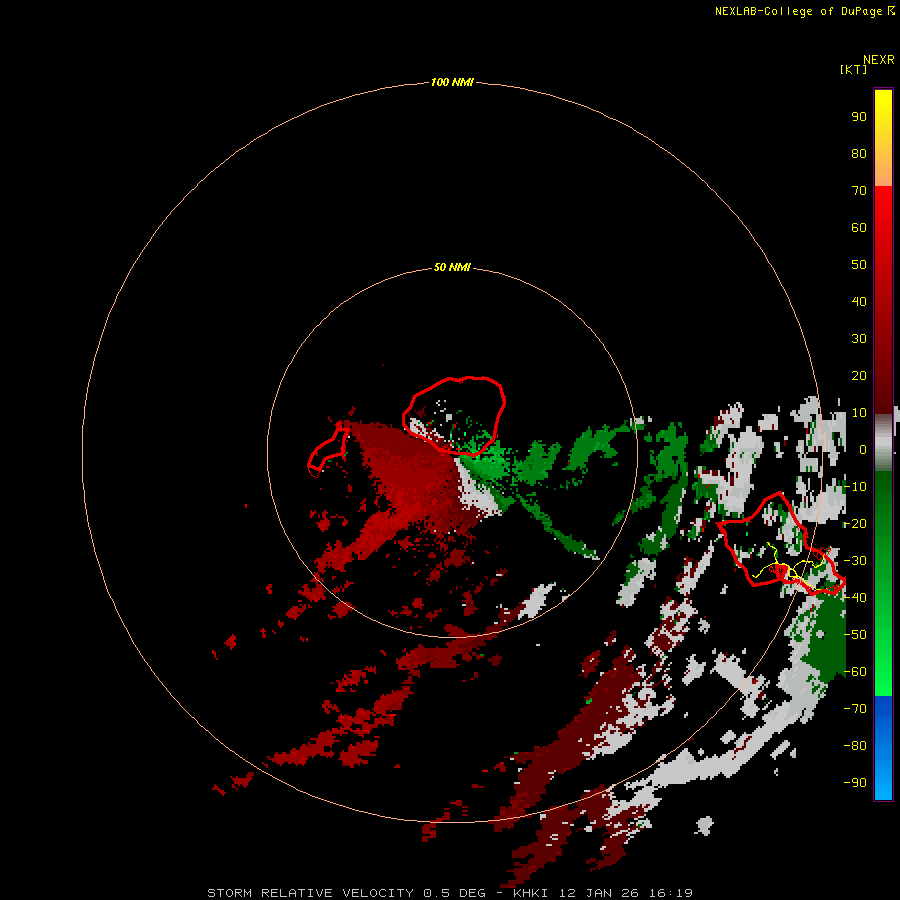The width and height of the screenshot is (900, 900).
Task: Click the 100 NMI range ring label
Action: [x=452, y=82]
